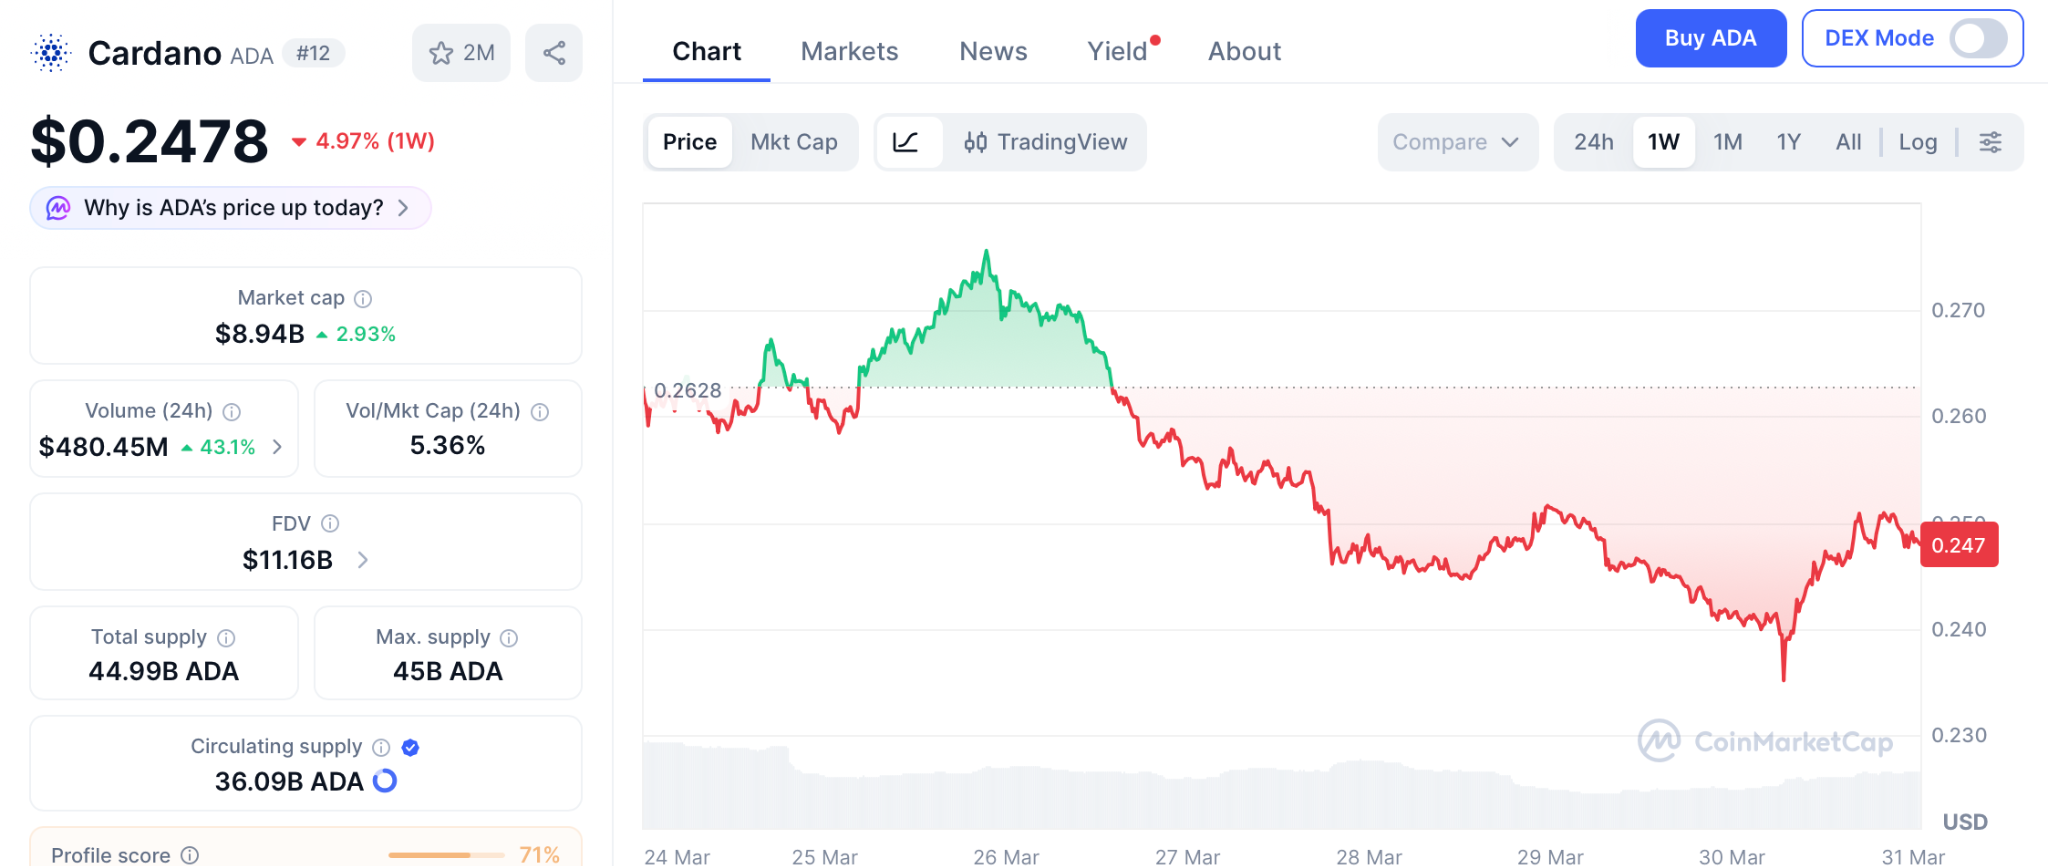
Task: Click the Profile score progress bar
Action: tap(446, 855)
